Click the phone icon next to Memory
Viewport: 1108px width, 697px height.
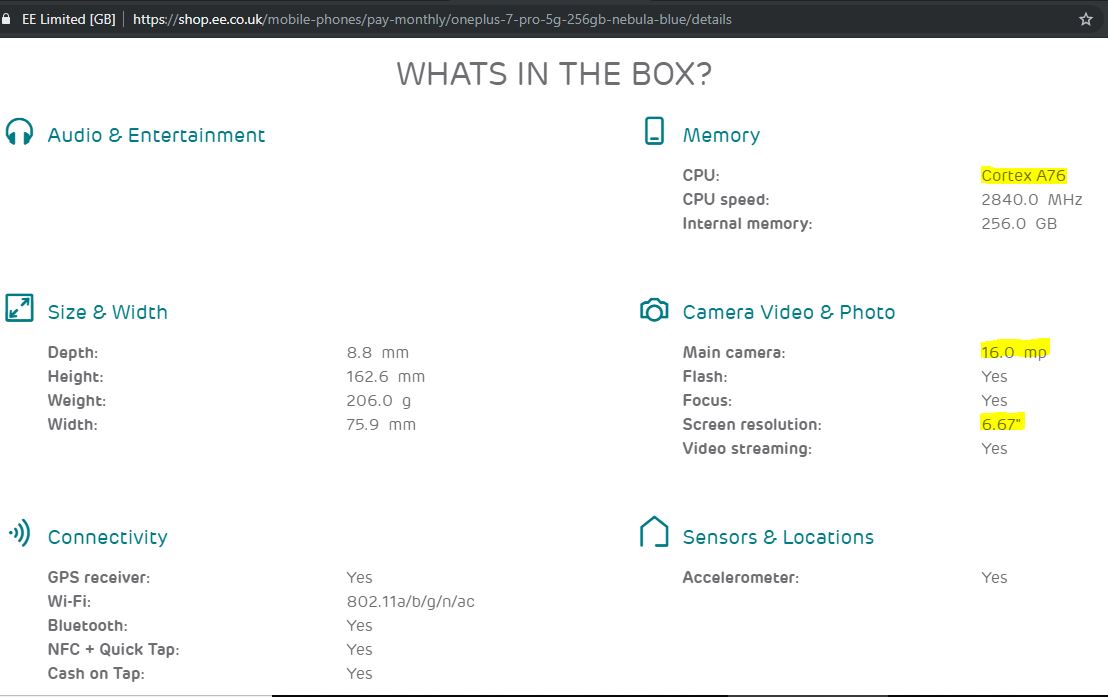(654, 131)
